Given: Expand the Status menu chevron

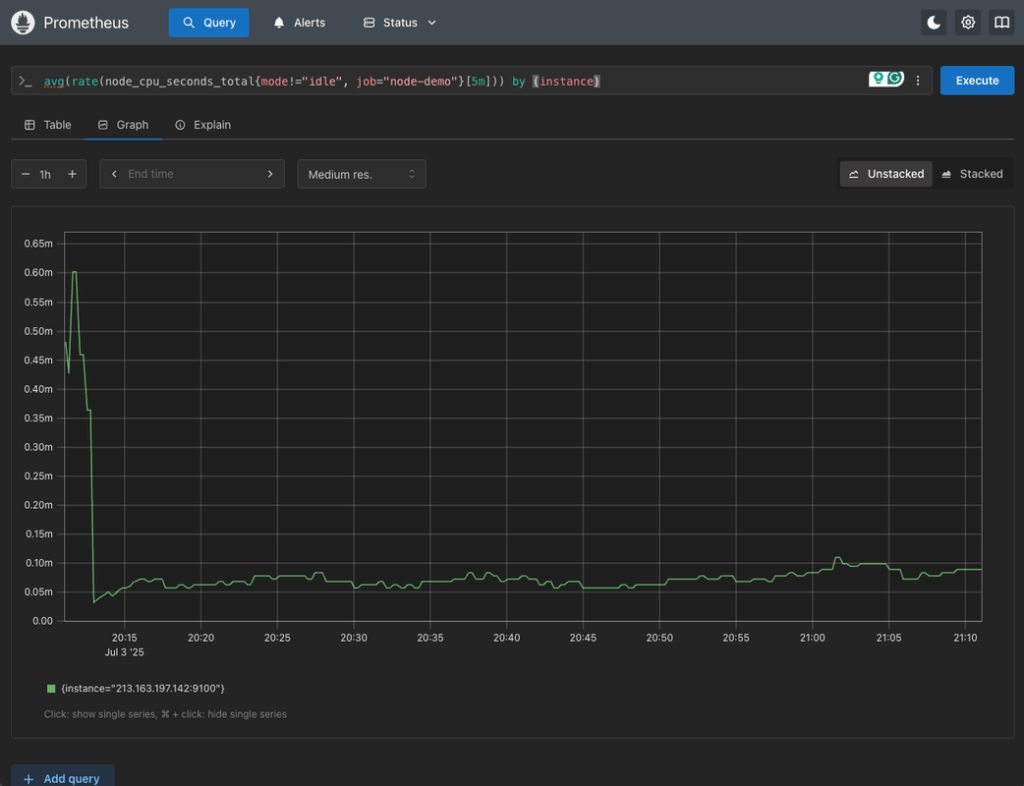Looking at the screenshot, I should [x=431, y=22].
